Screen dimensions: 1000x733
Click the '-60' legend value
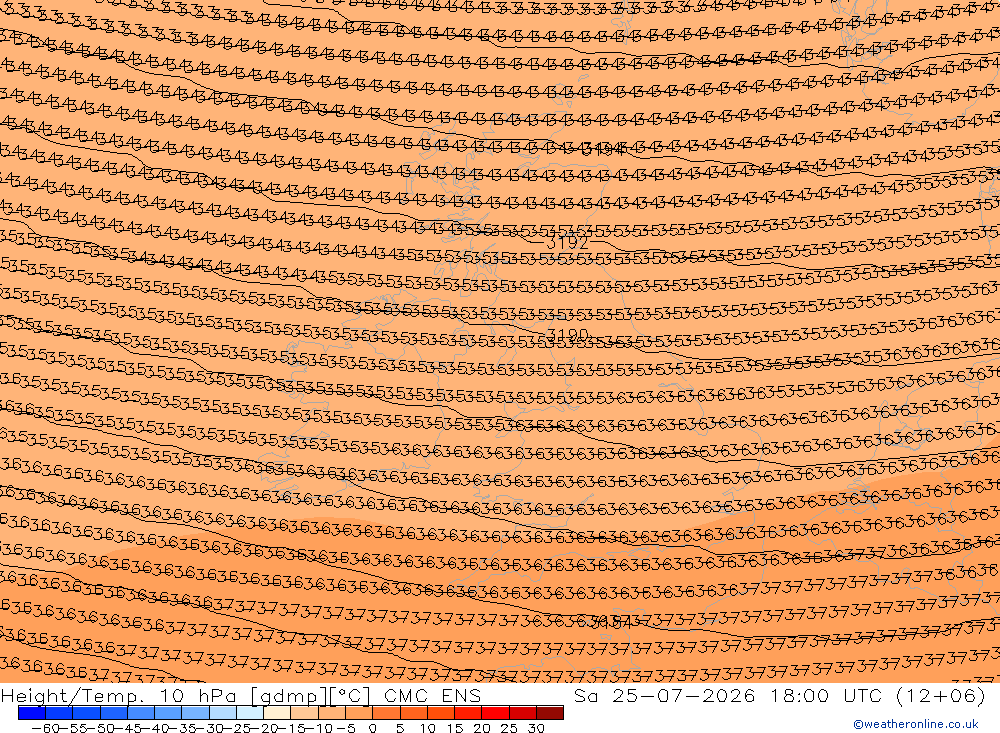[x=45, y=728]
